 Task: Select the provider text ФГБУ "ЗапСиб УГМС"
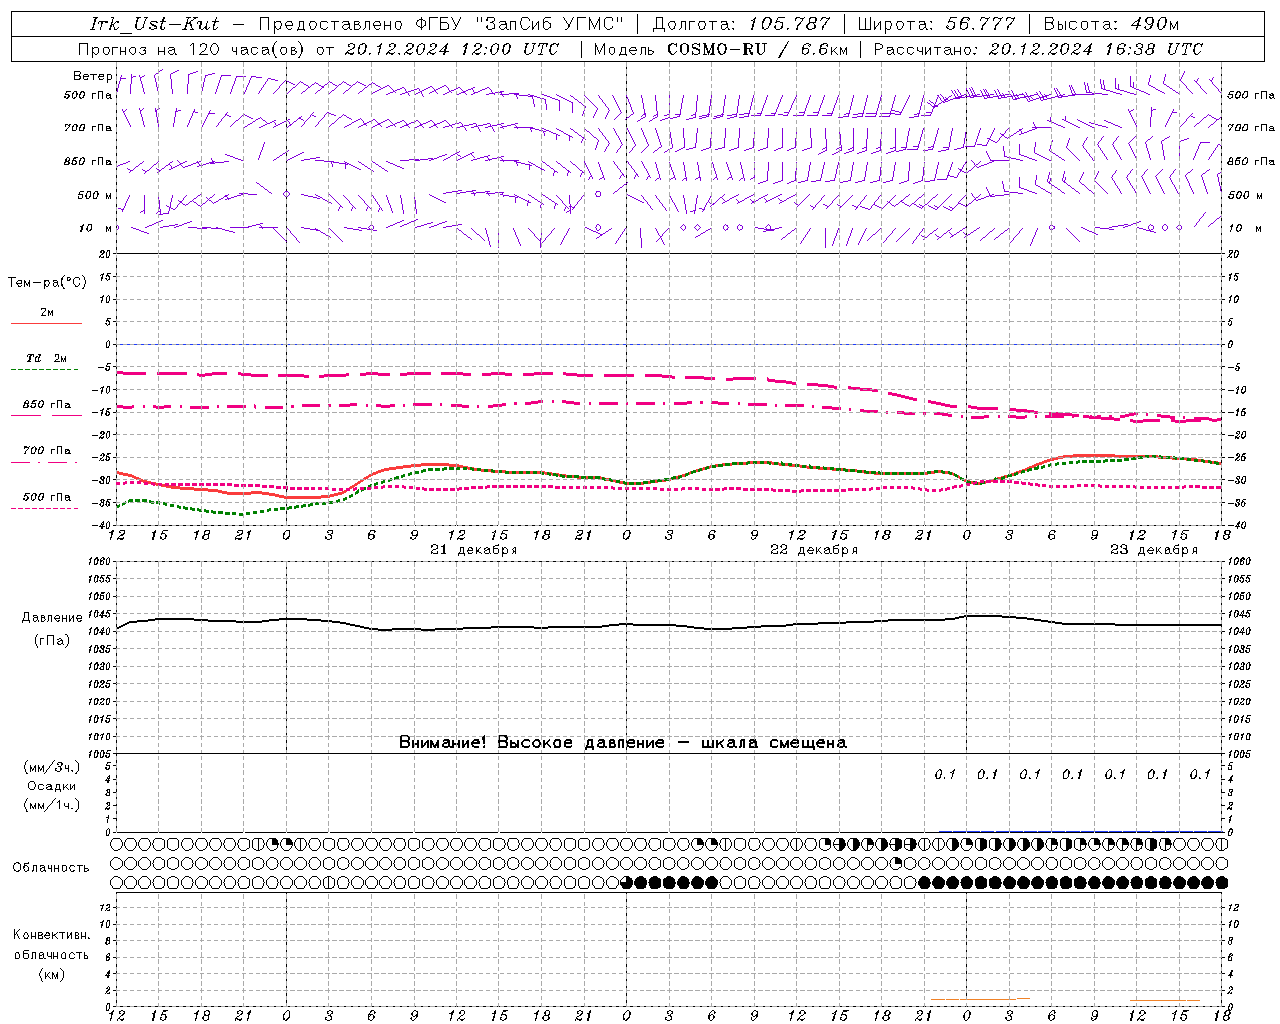coord(518,24)
